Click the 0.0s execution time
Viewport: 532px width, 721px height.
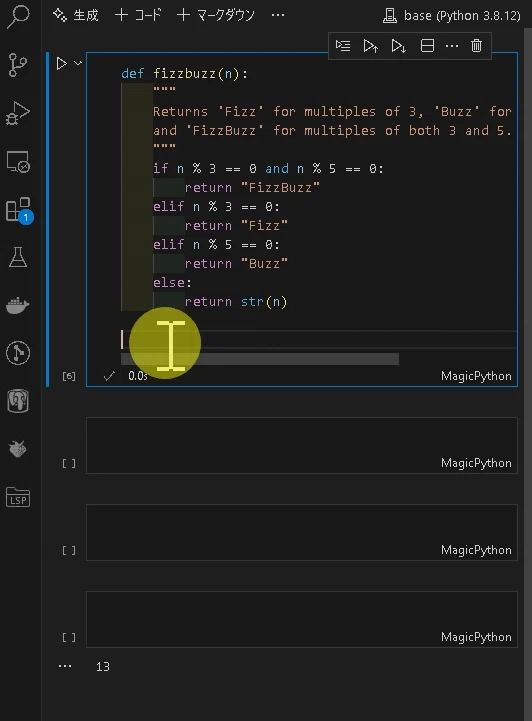pos(137,376)
